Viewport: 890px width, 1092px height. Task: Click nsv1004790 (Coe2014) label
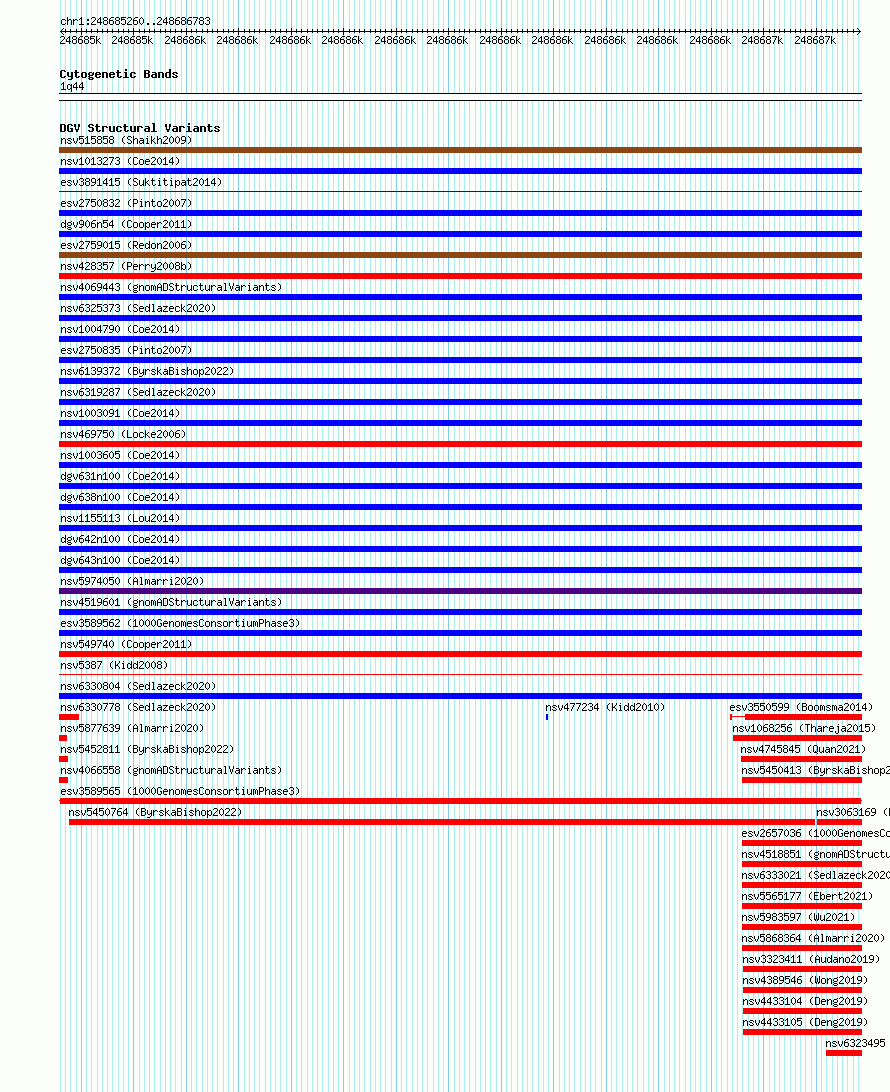point(120,329)
